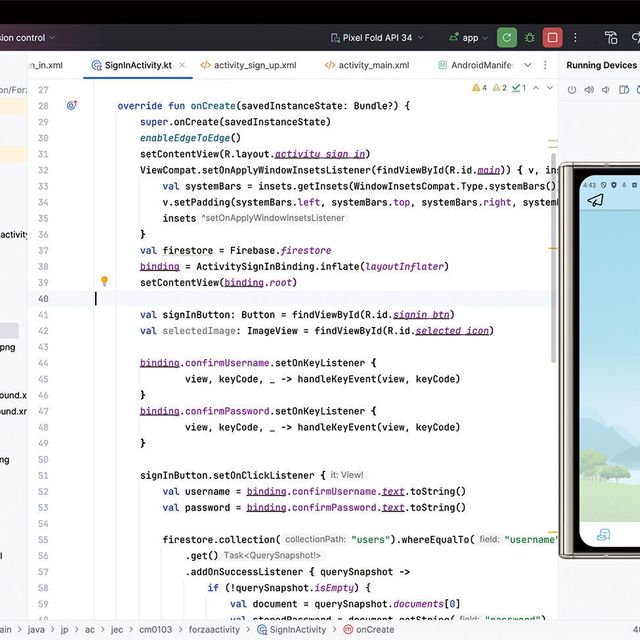640x640 pixels.
Task: Click the override gutter icon on line 28
Action: (x=72, y=105)
